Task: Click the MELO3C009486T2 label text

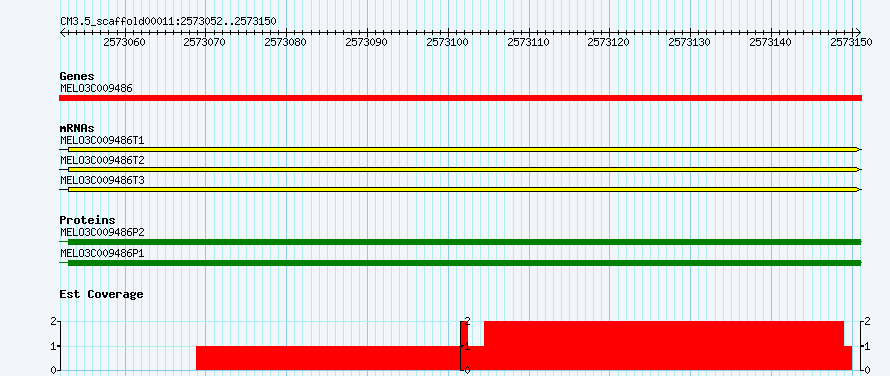Action: (x=102, y=160)
